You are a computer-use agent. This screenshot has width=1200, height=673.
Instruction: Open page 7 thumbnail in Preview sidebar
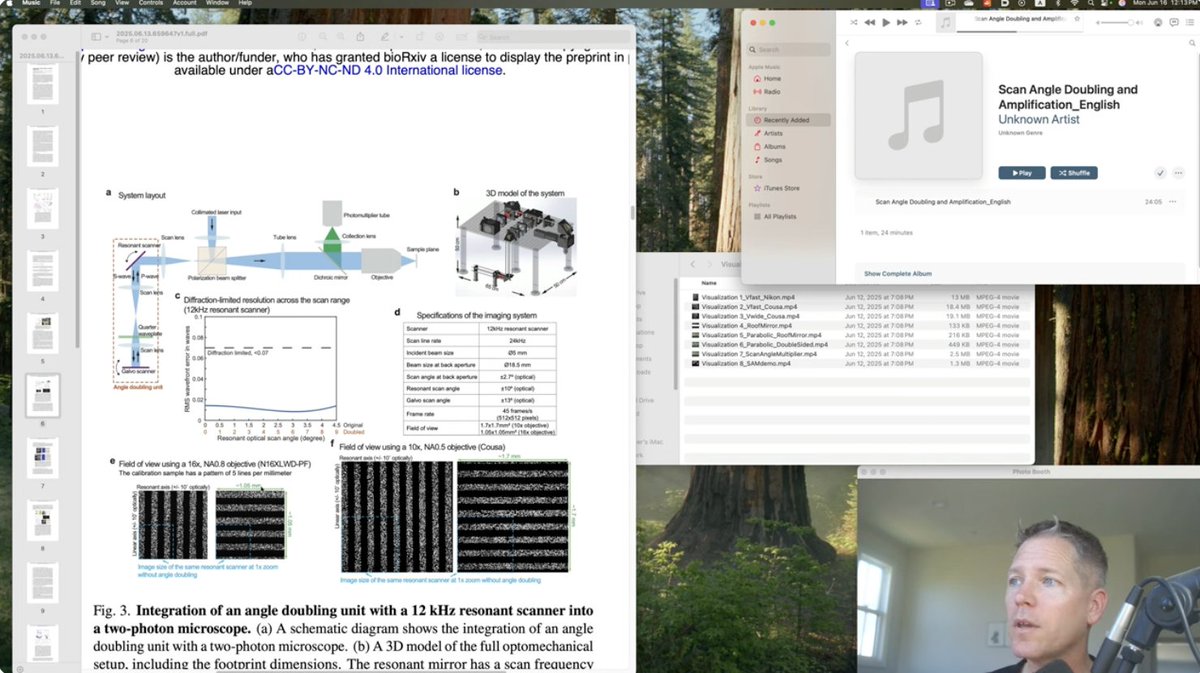pyautogui.click(x=43, y=457)
